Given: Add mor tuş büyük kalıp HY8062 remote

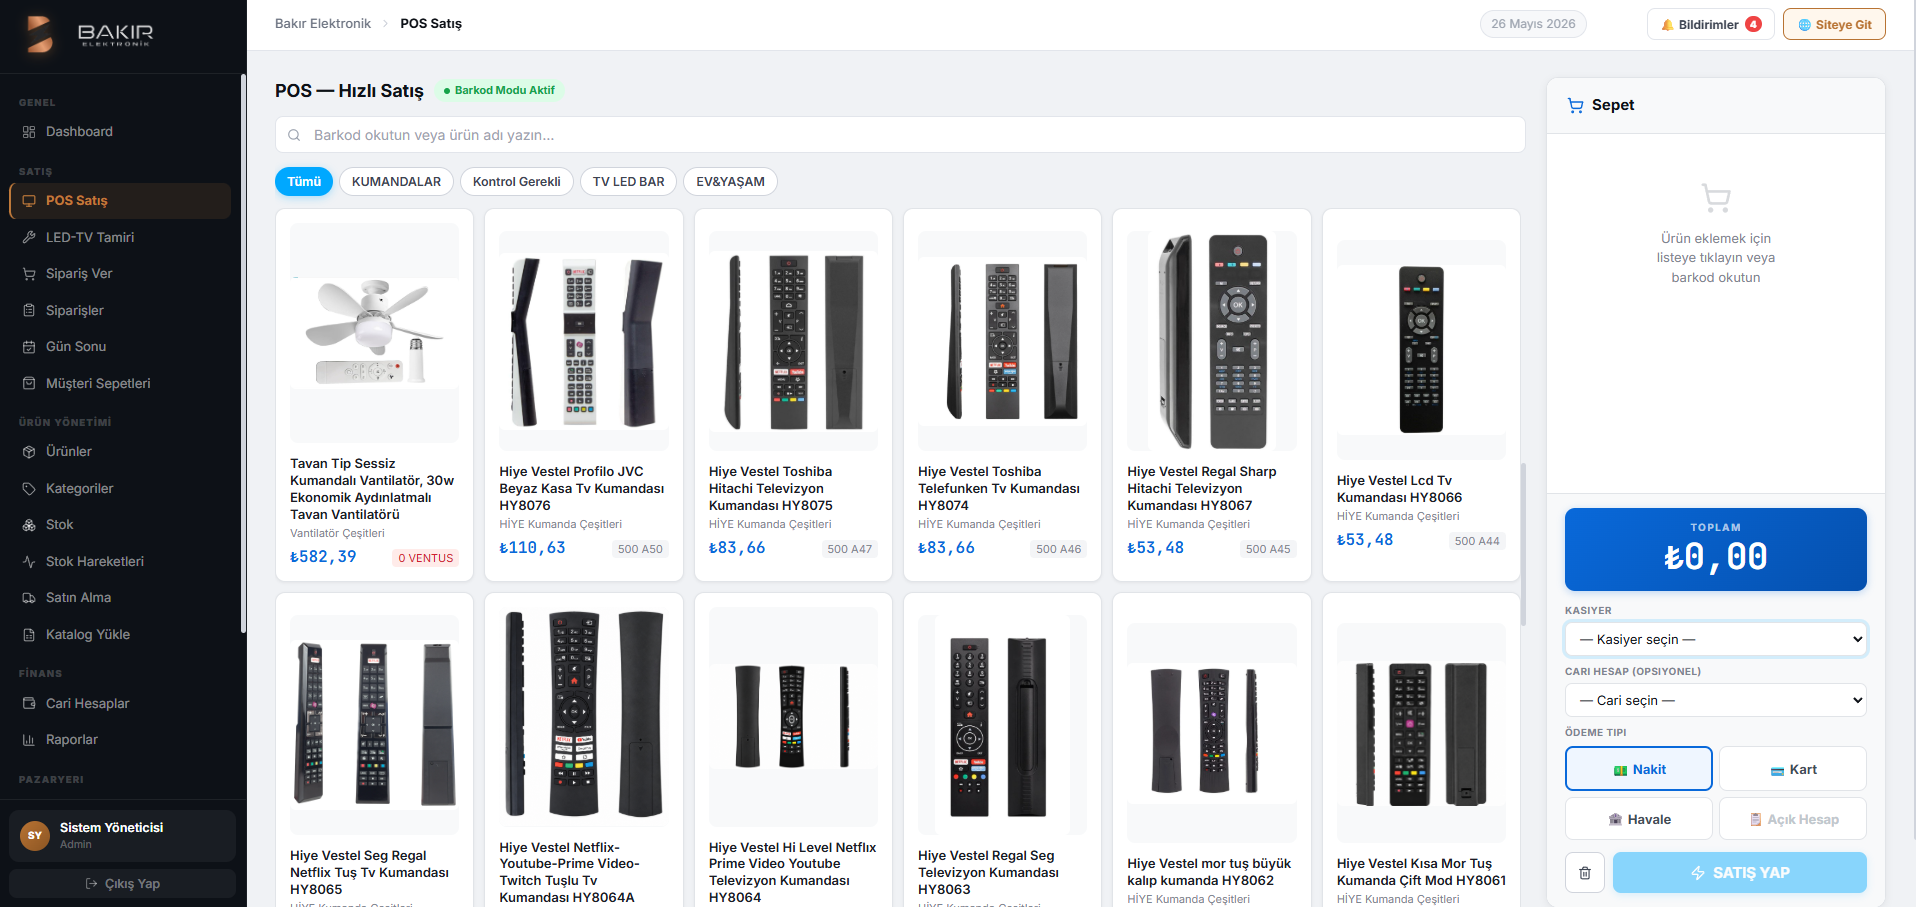Looking at the screenshot, I should click(1212, 750).
